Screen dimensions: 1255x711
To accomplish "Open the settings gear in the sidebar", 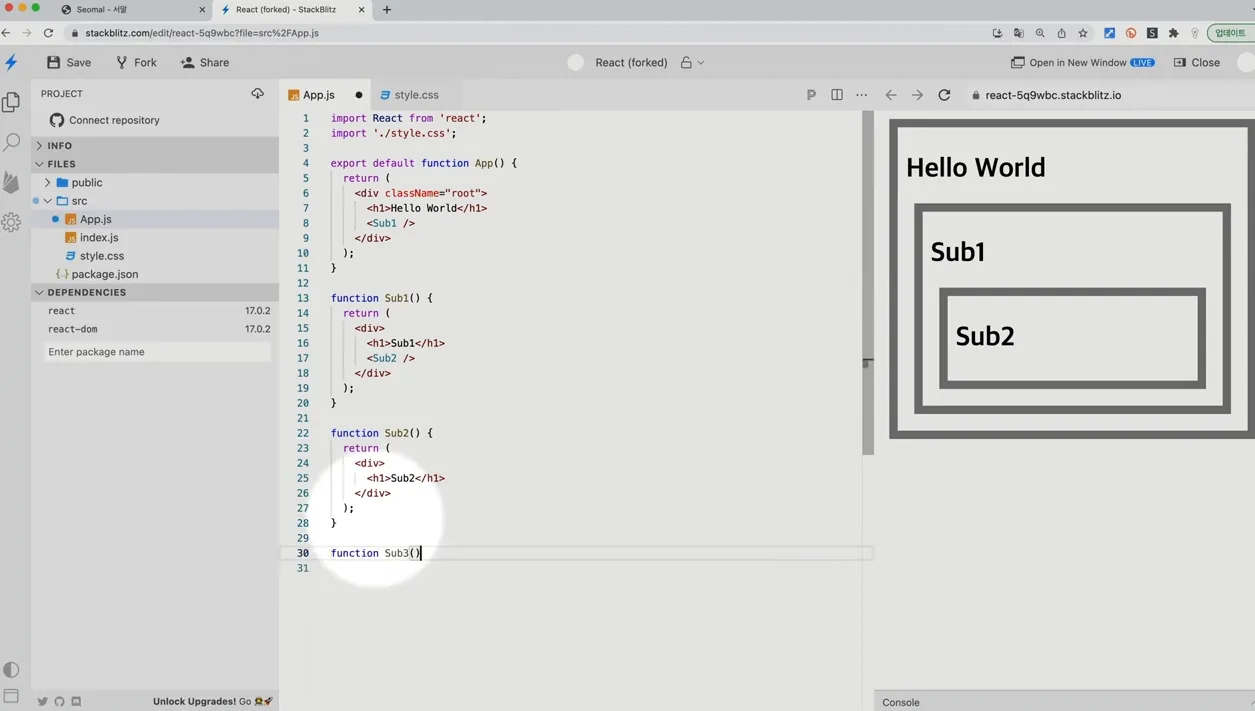I will point(12,222).
